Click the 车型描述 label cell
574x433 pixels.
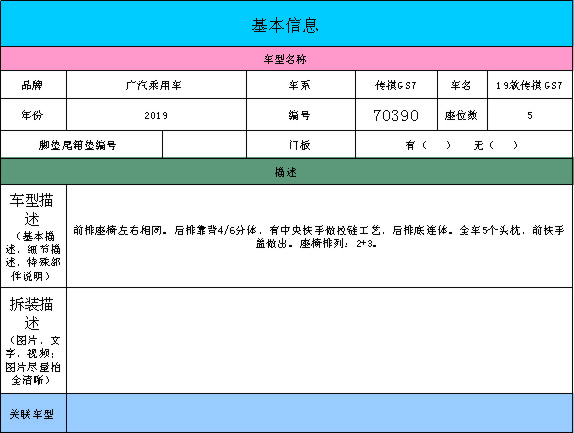click(x=33, y=236)
